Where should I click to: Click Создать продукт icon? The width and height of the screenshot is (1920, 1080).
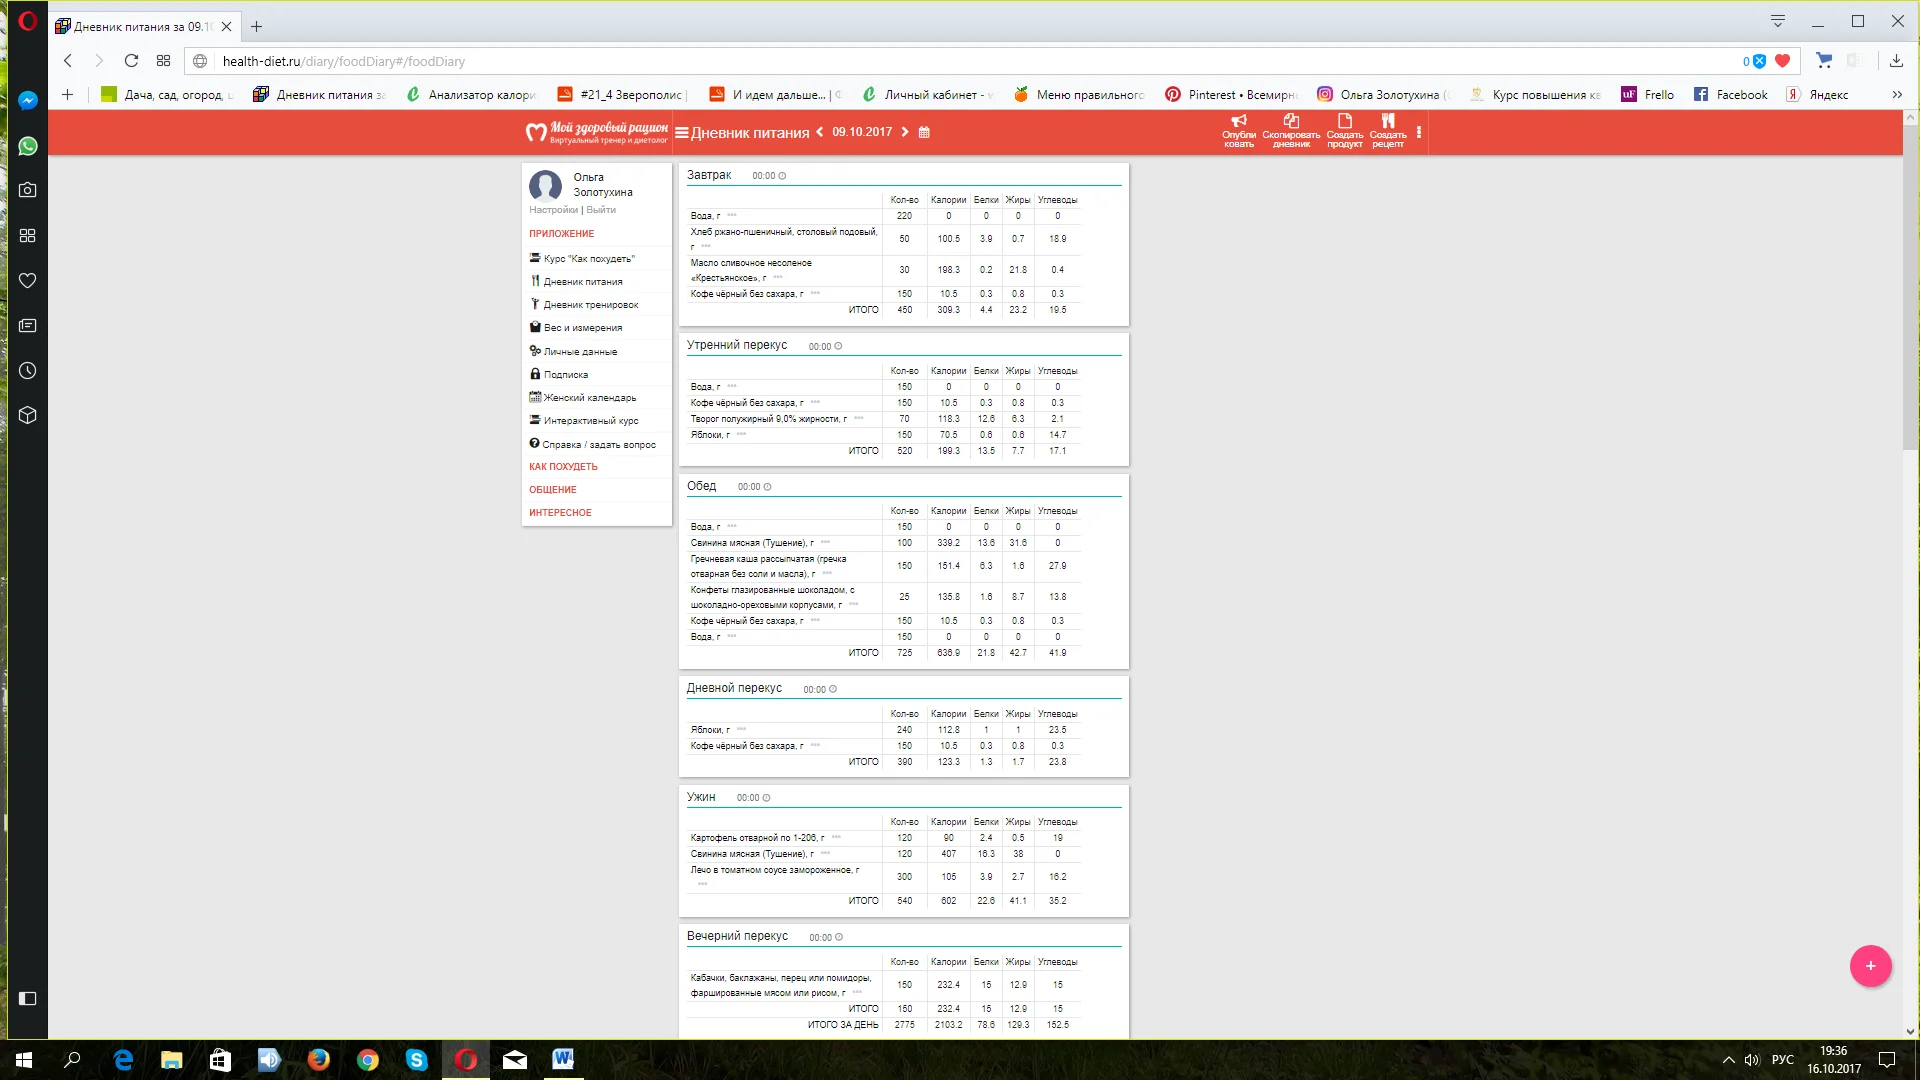(x=1344, y=122)
